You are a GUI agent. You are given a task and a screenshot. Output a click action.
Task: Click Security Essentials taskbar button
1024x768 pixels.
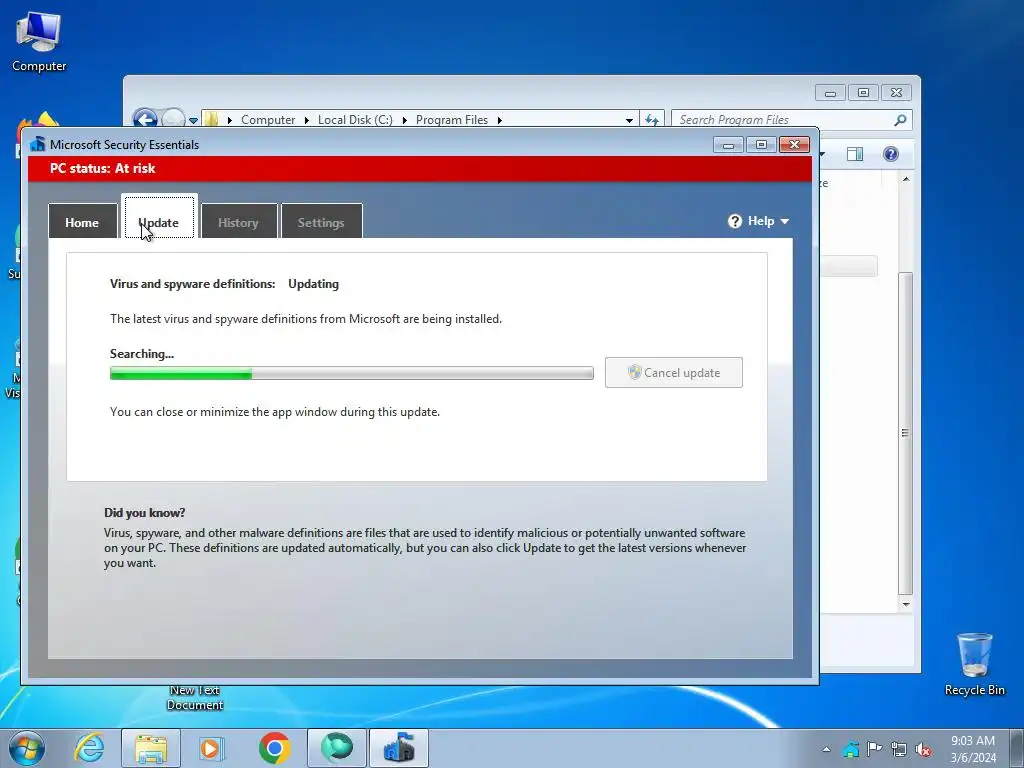[399, 748]
